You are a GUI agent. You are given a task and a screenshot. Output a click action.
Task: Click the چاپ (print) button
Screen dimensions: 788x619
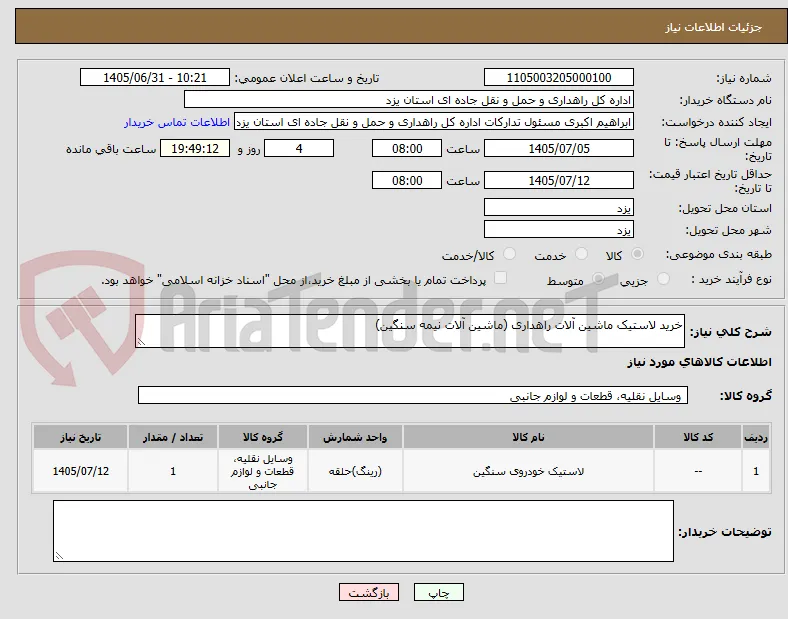tap(438, 592)
